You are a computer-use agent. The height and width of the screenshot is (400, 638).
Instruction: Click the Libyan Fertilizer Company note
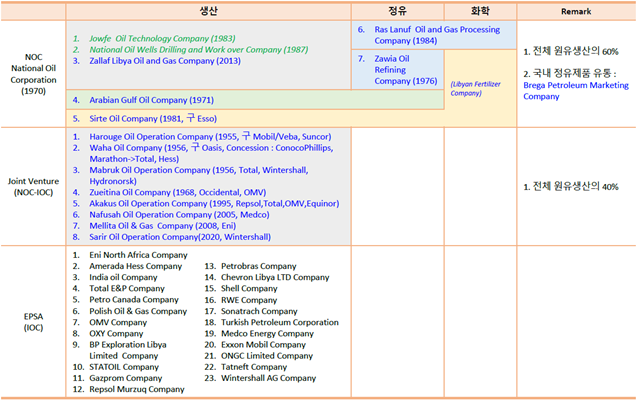(x=475, y=89)
